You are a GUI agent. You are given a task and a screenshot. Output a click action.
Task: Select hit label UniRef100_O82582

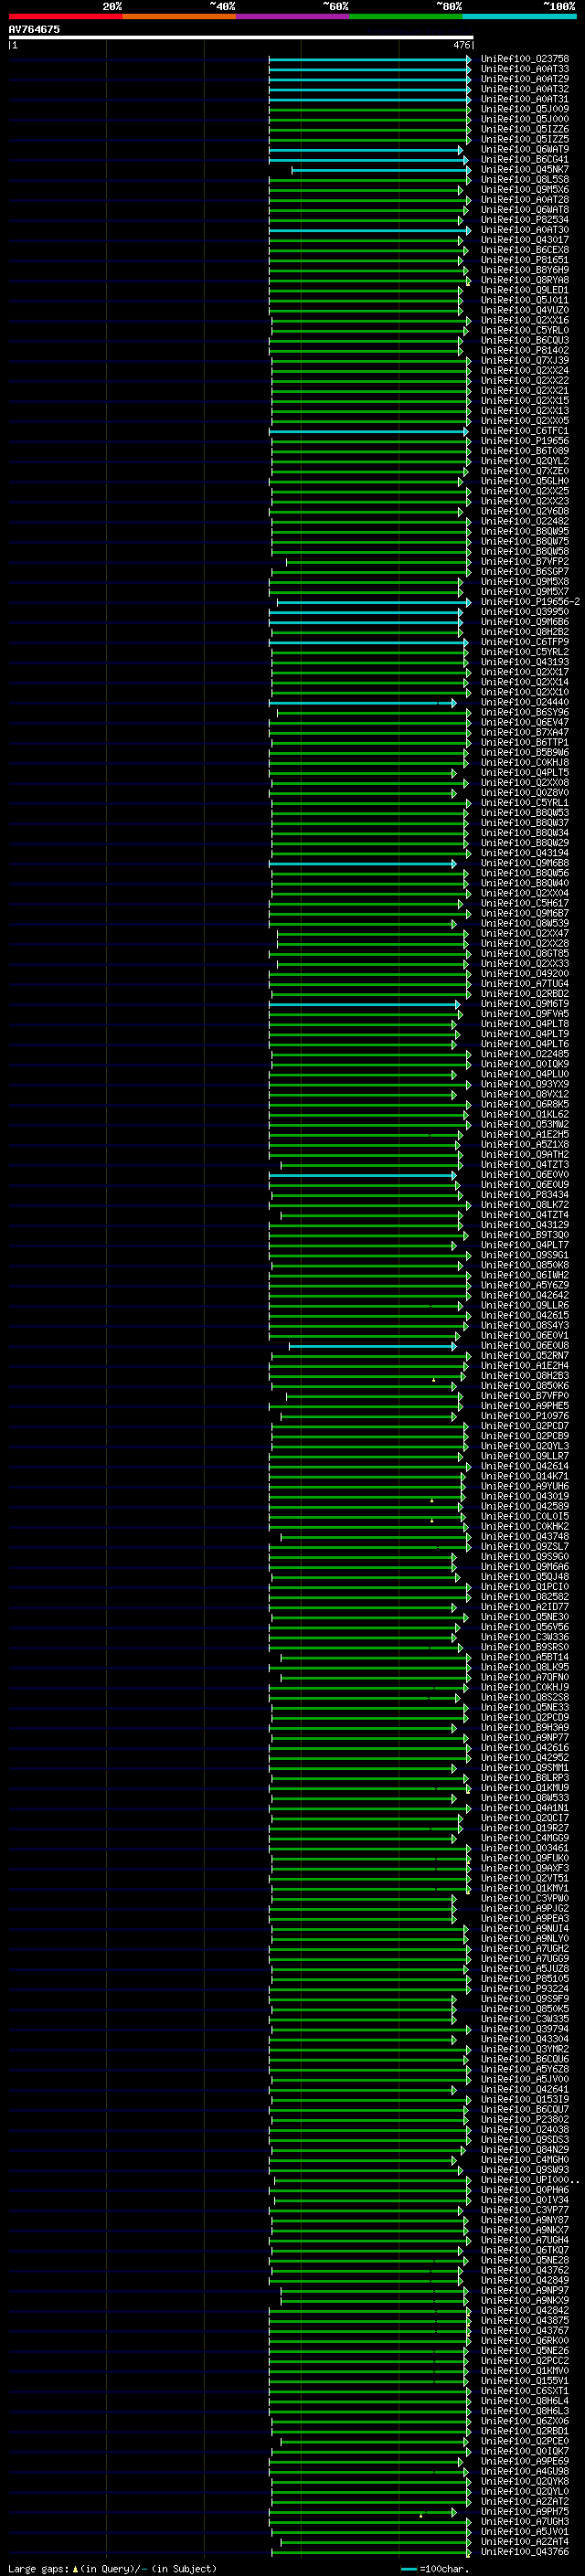pos(525,1597)
